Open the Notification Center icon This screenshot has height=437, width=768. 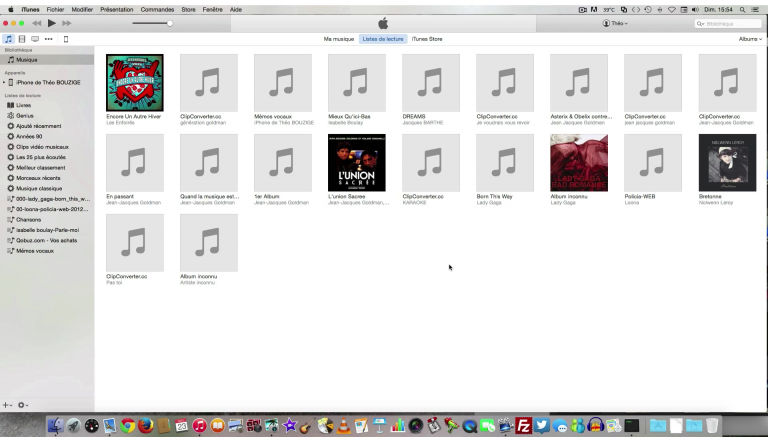click(757, 9)
